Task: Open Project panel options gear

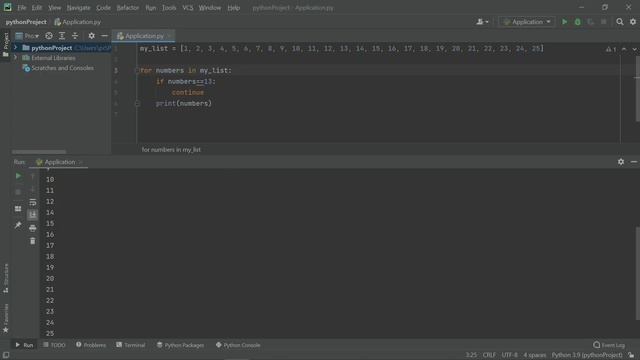Action: [91, 36]
